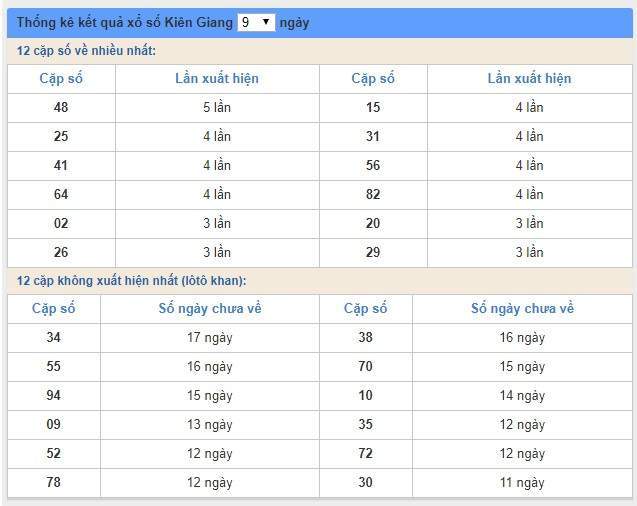This screenshot has height=506, width=637.
Task: Select pair number 30
Action: (x=366, y=482)
